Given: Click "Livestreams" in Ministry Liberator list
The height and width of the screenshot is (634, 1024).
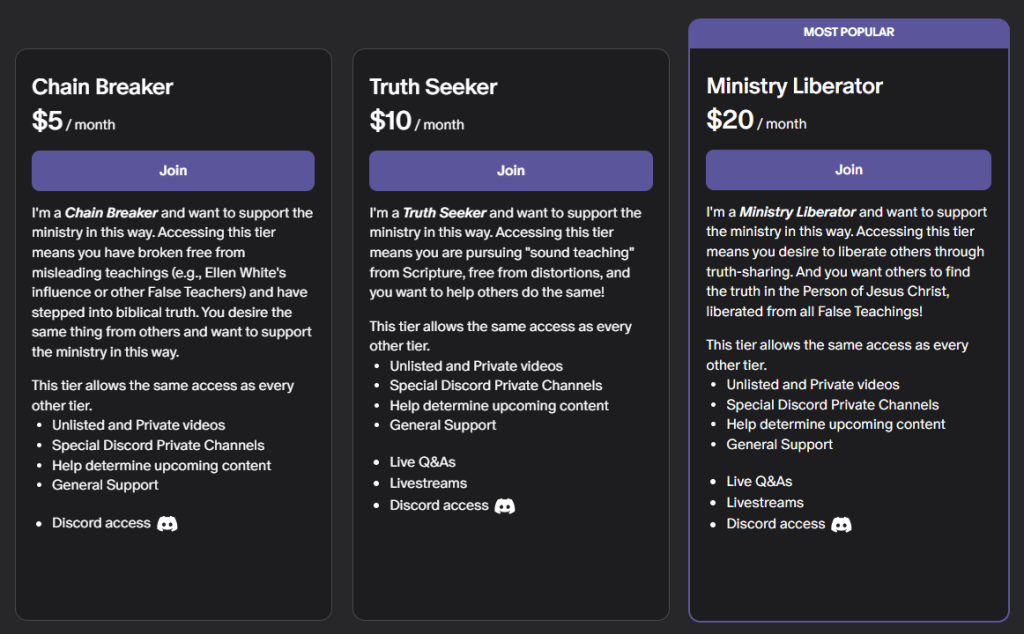Looking at the screenshot, I should click(765, 502).
